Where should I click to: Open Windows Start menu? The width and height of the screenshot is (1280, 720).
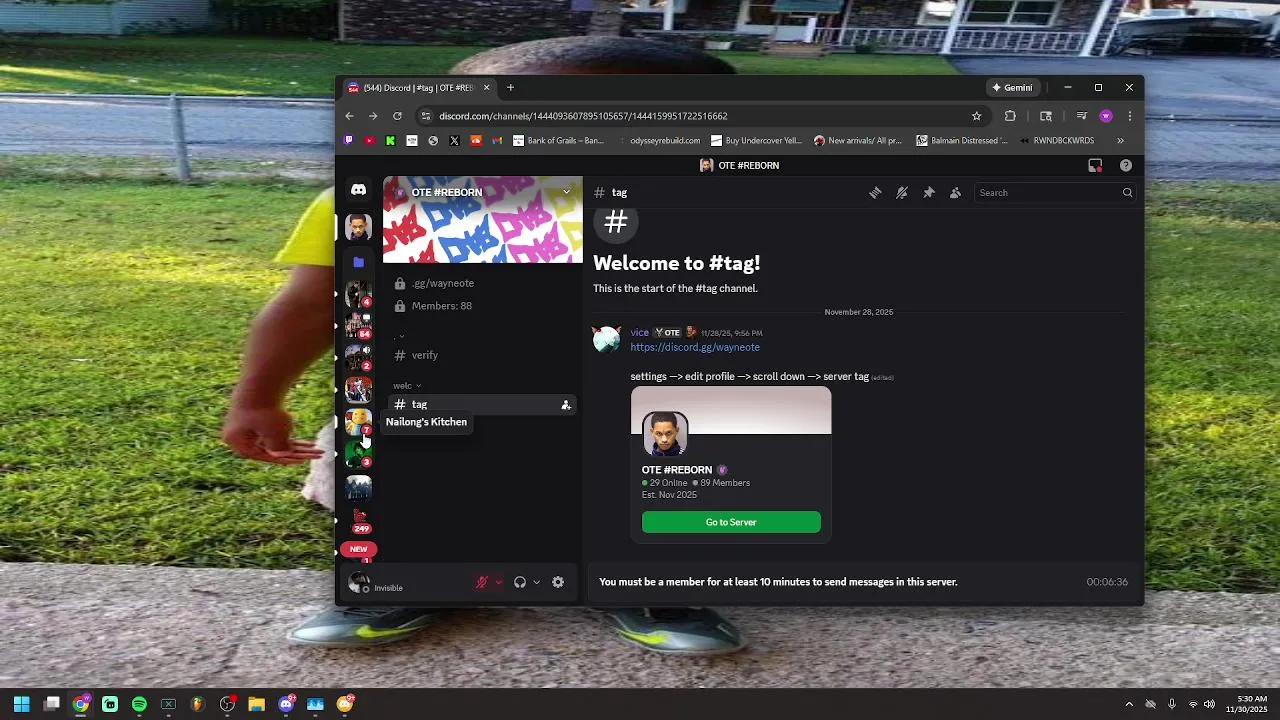21,704
